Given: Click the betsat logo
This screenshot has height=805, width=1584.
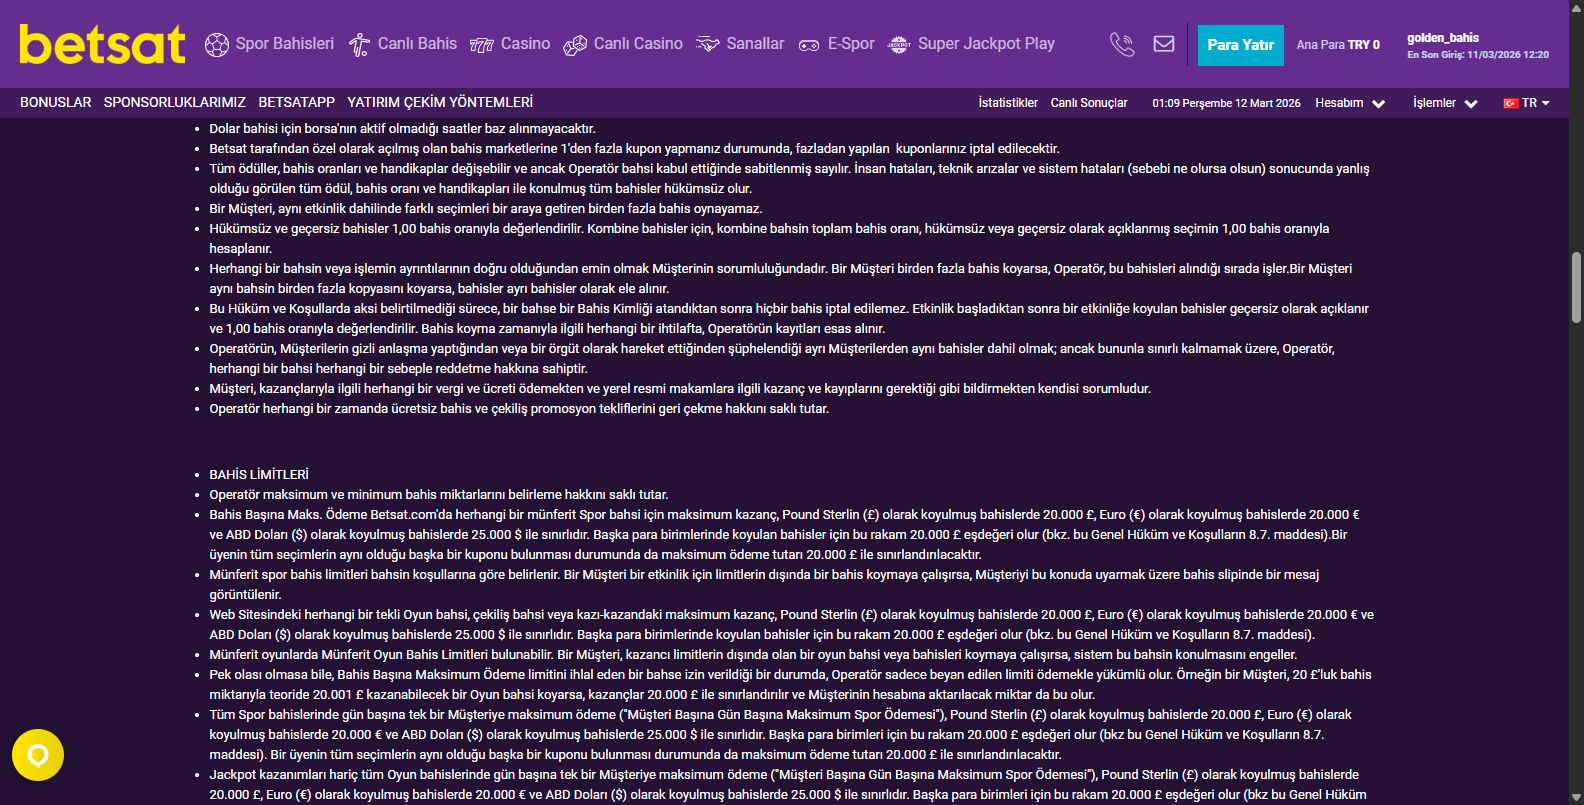Looking at the screenshot, I should [102, 45].
